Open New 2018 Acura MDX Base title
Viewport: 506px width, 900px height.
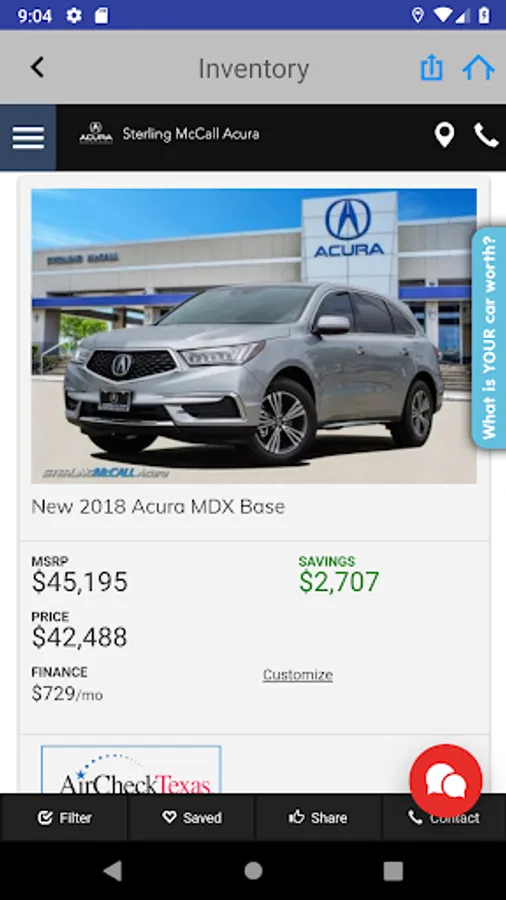click(x=158, y=507)
